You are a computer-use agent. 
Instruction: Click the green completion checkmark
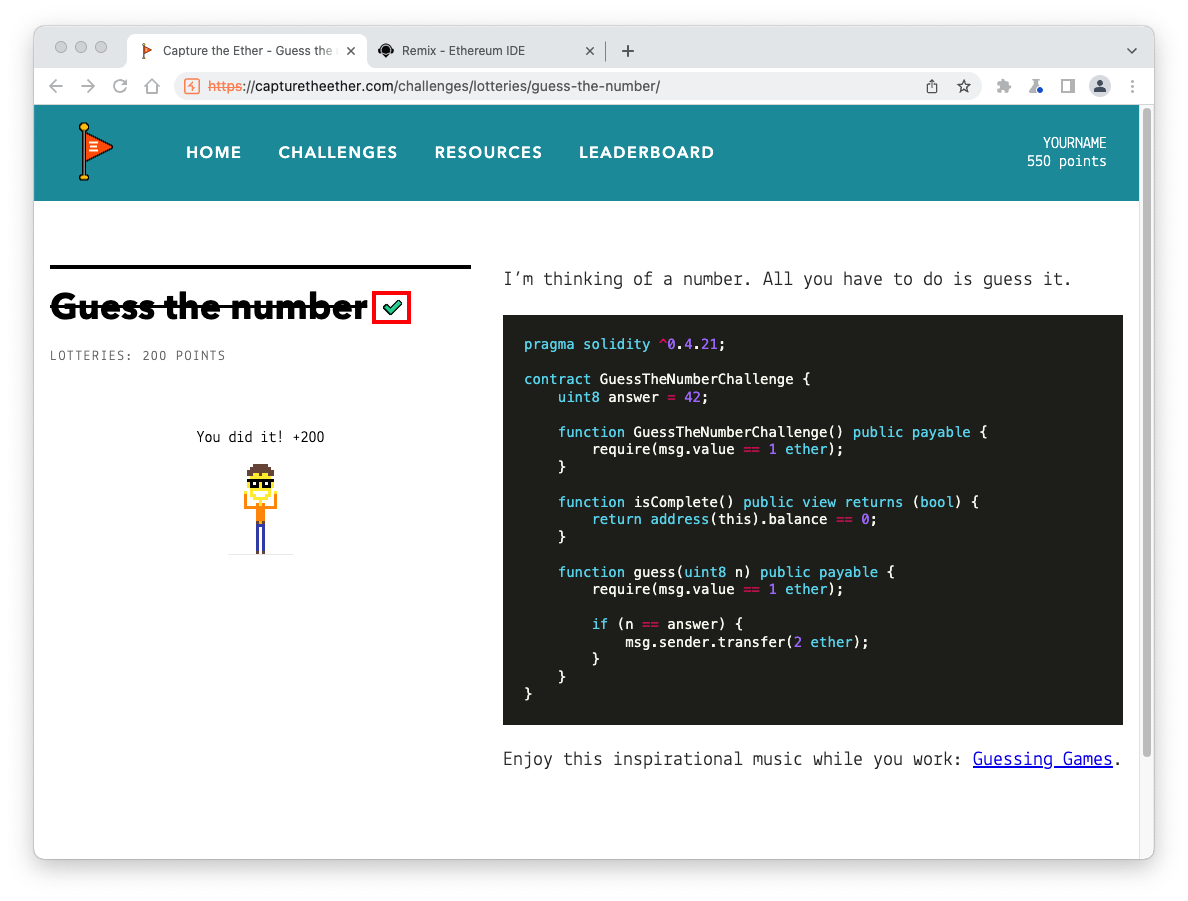[392, 307]
